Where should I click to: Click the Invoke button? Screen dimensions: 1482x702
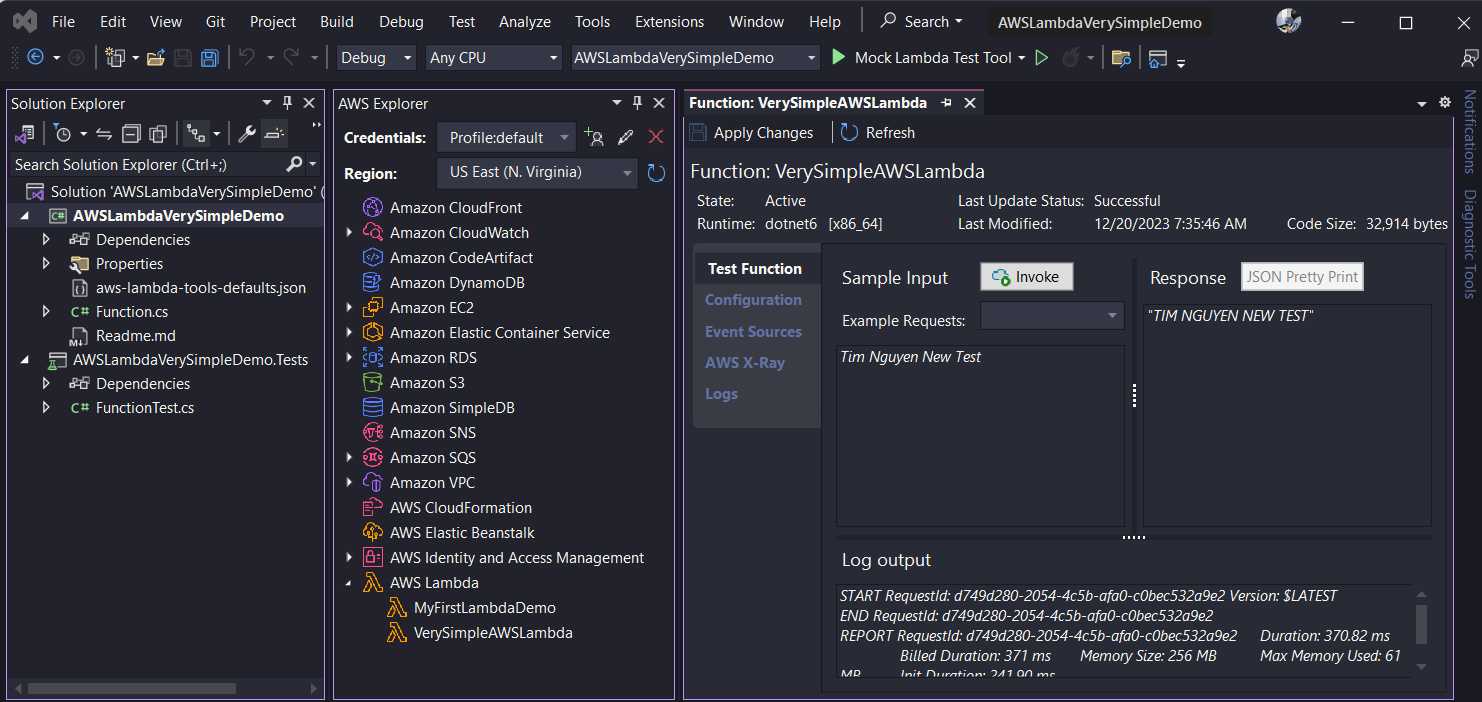[1027, 277]
